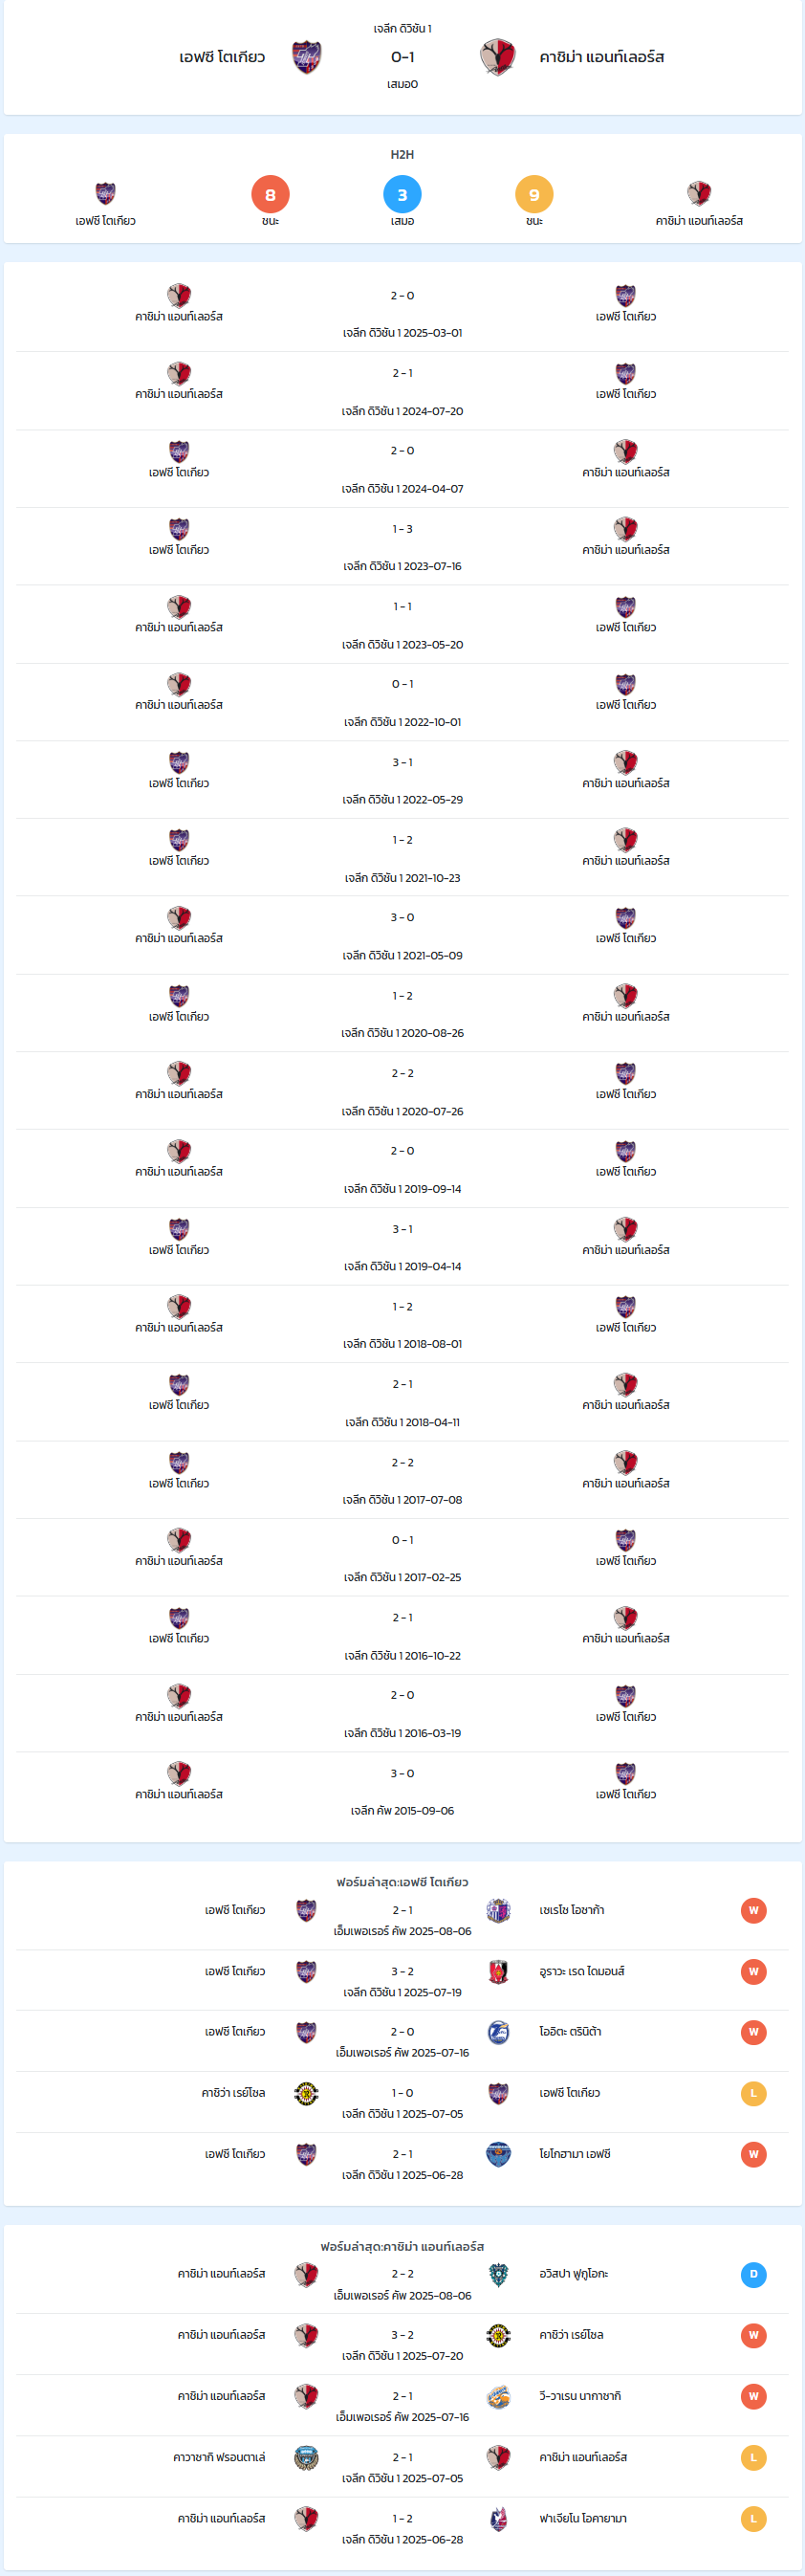
Task: Open the league cup match 2015-09-06
Action: tap(402, 1791)
